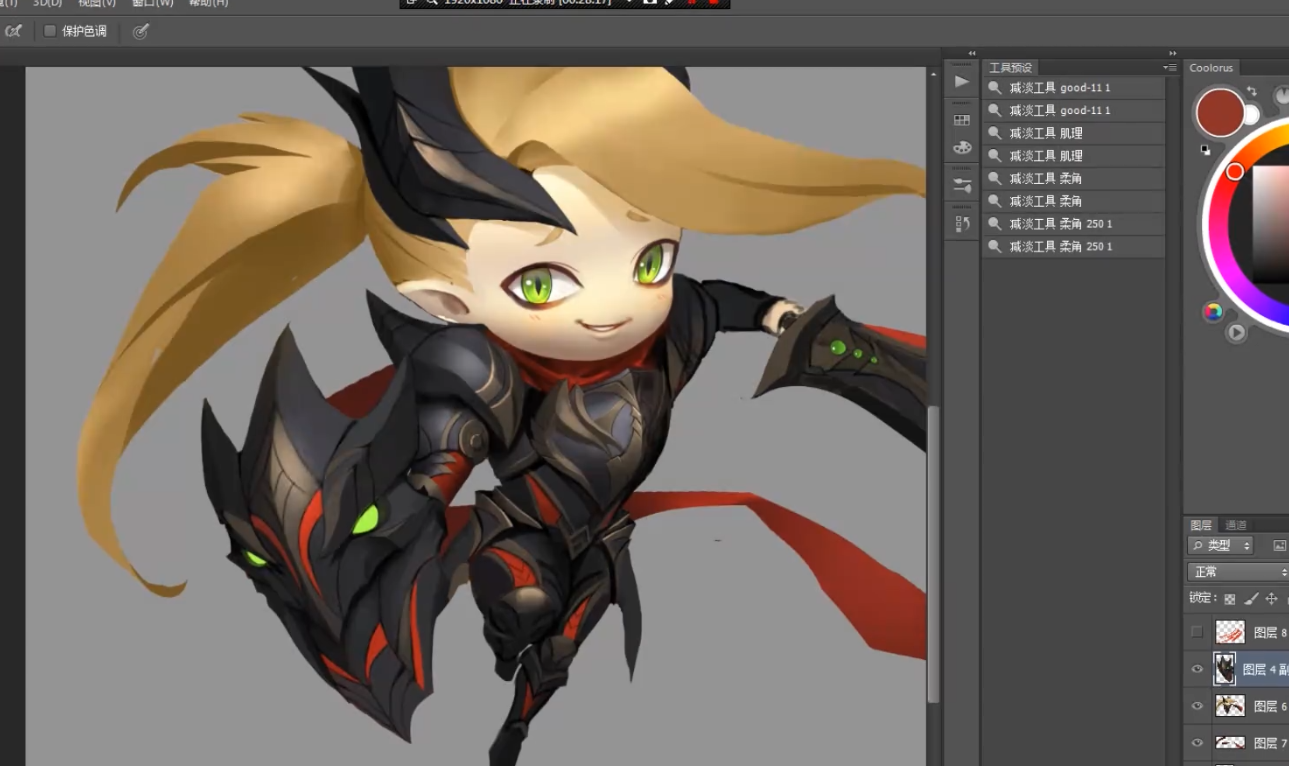Open the swatches grid panel icon

(962, 120)
